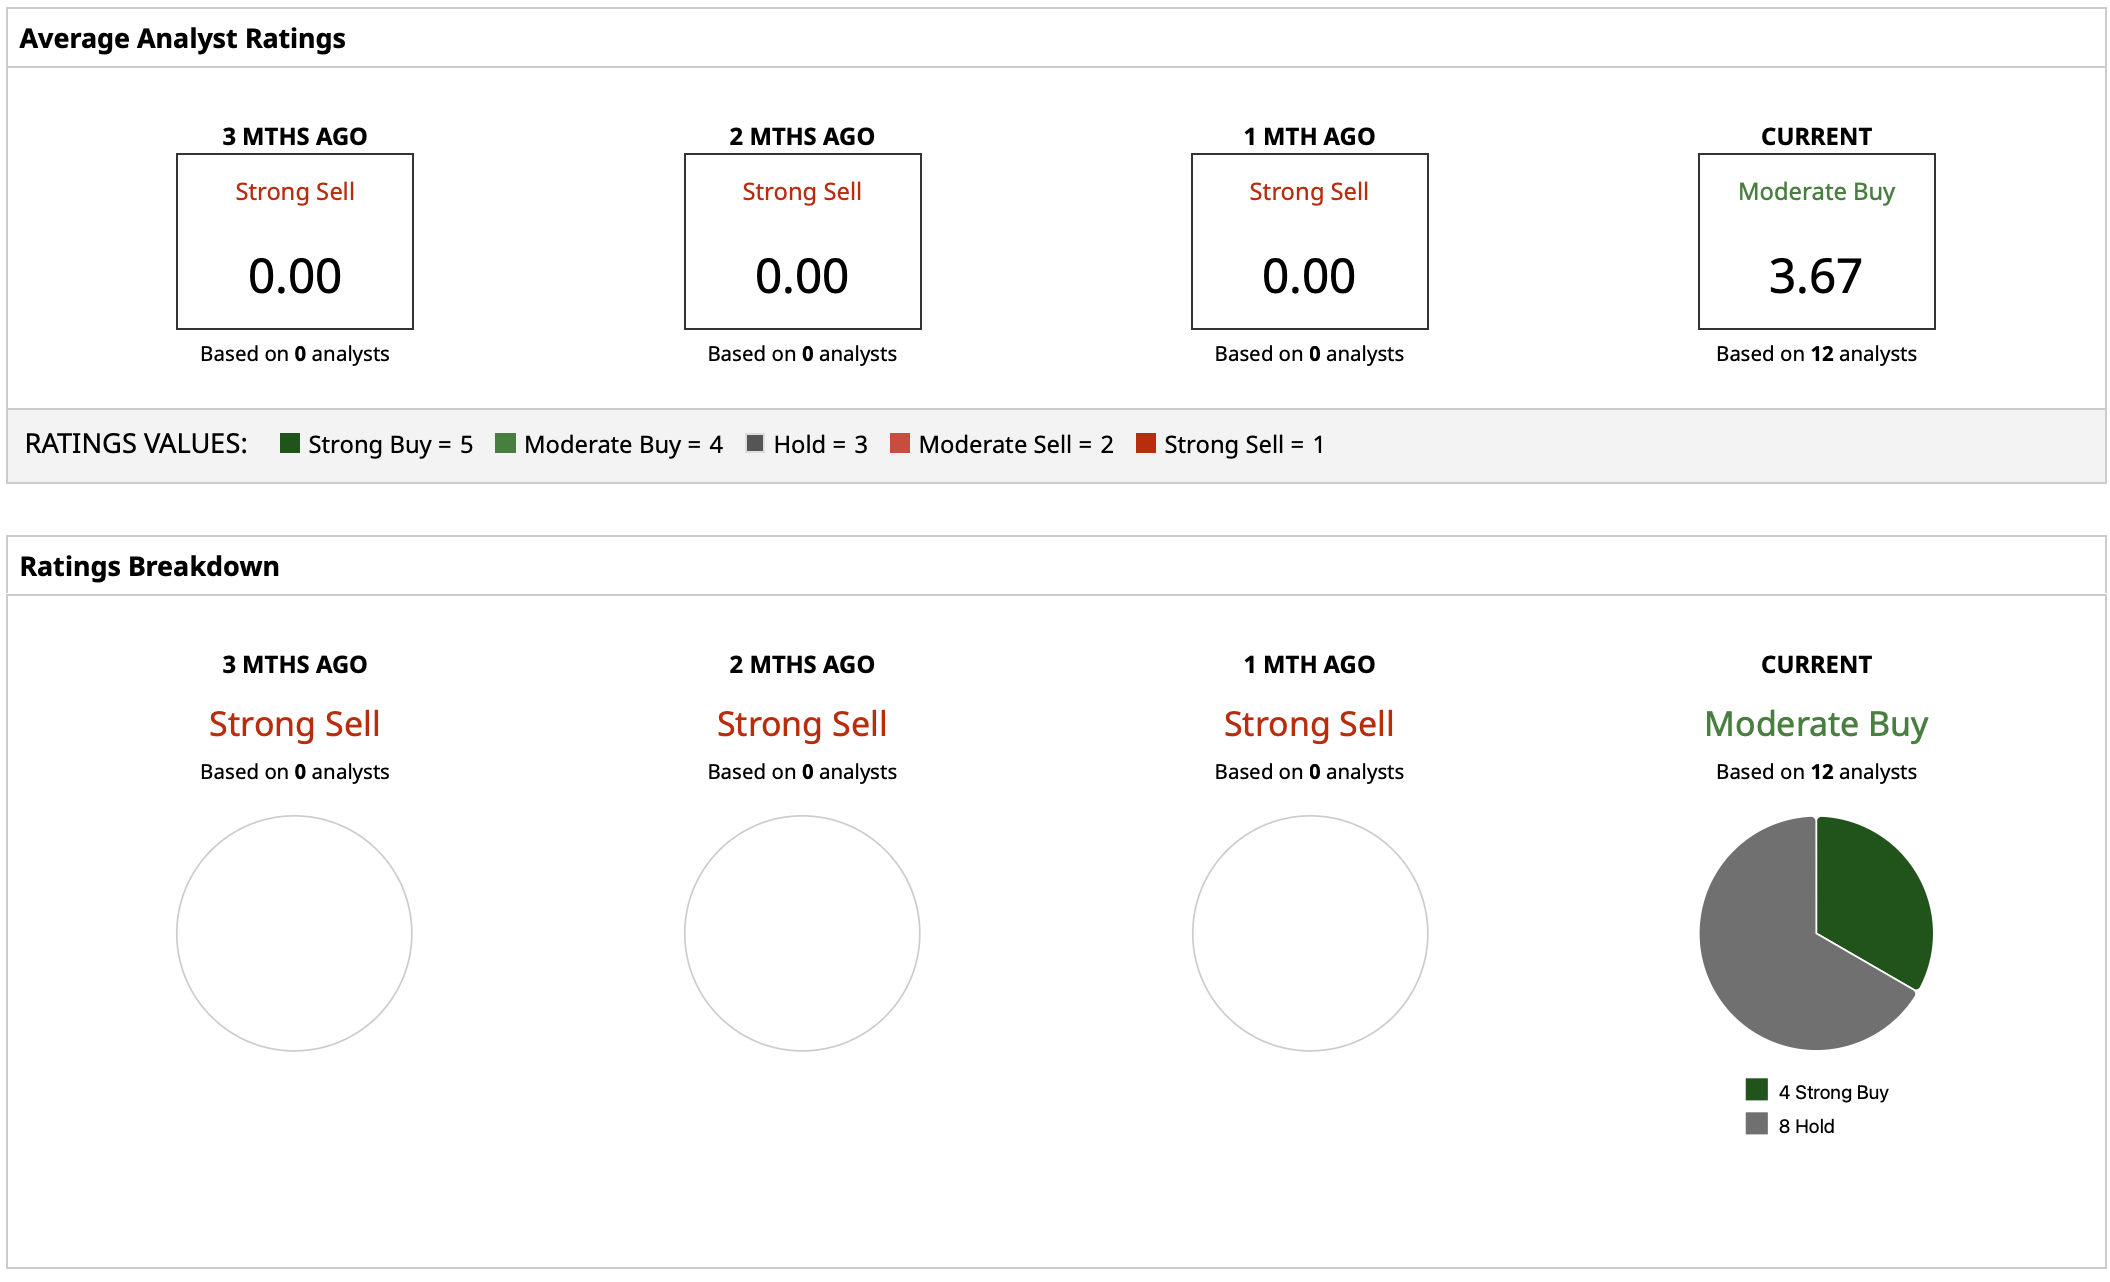Click the 'Moderate Buy = 4' legend text

pos(623,444)
